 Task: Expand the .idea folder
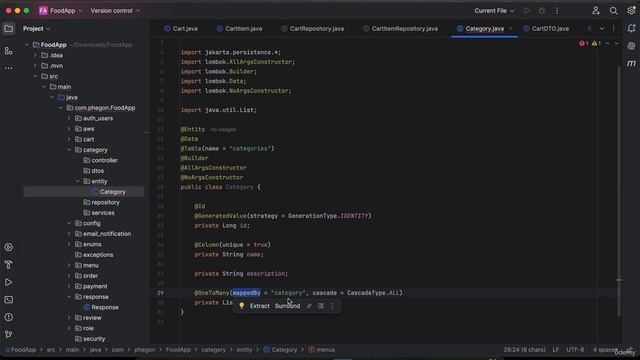[x=35, y=55]
